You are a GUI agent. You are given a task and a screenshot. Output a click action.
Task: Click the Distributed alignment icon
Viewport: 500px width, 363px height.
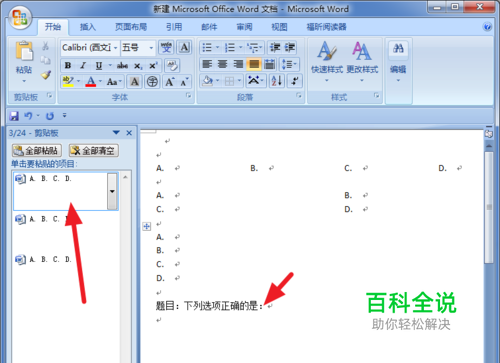click(x=269, y=64)
